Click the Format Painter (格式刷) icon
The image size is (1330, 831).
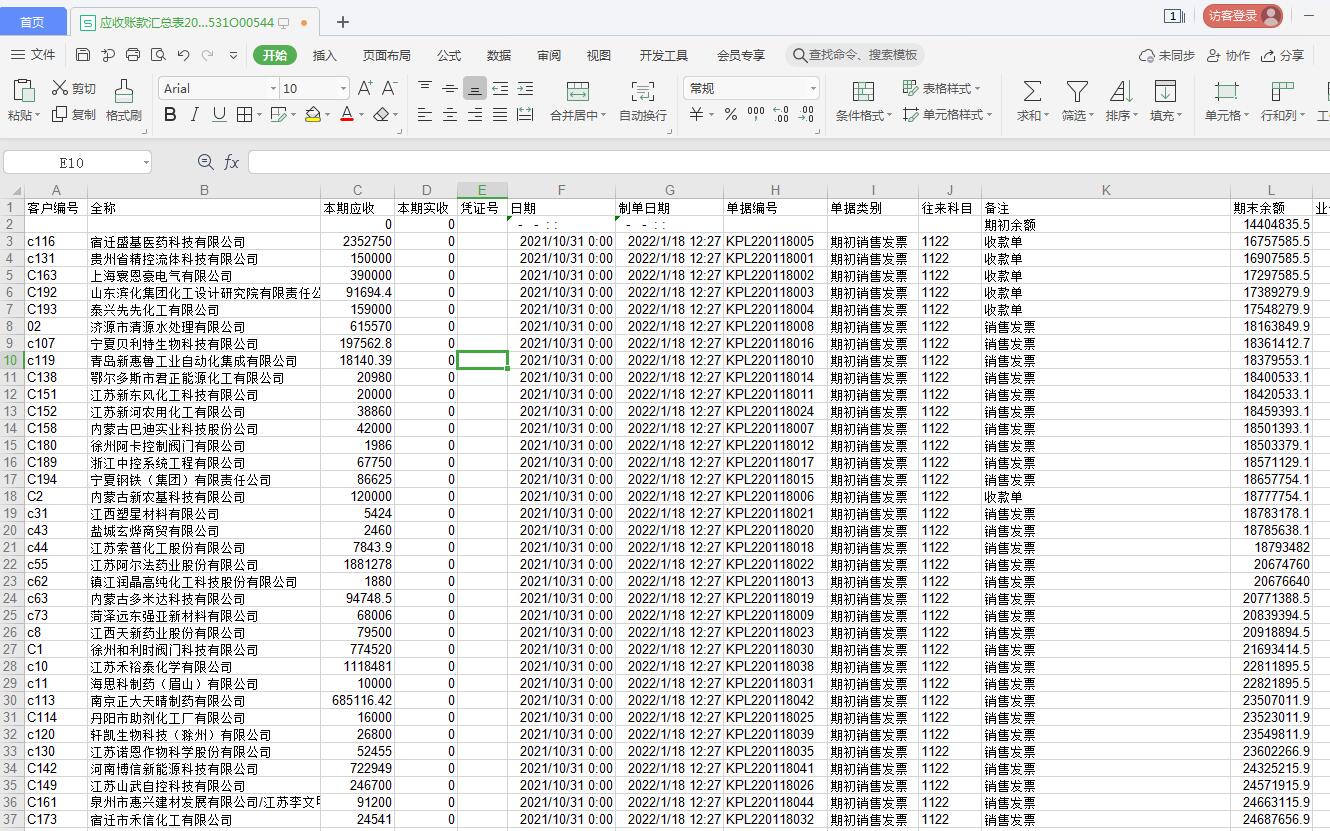(124, 92)
